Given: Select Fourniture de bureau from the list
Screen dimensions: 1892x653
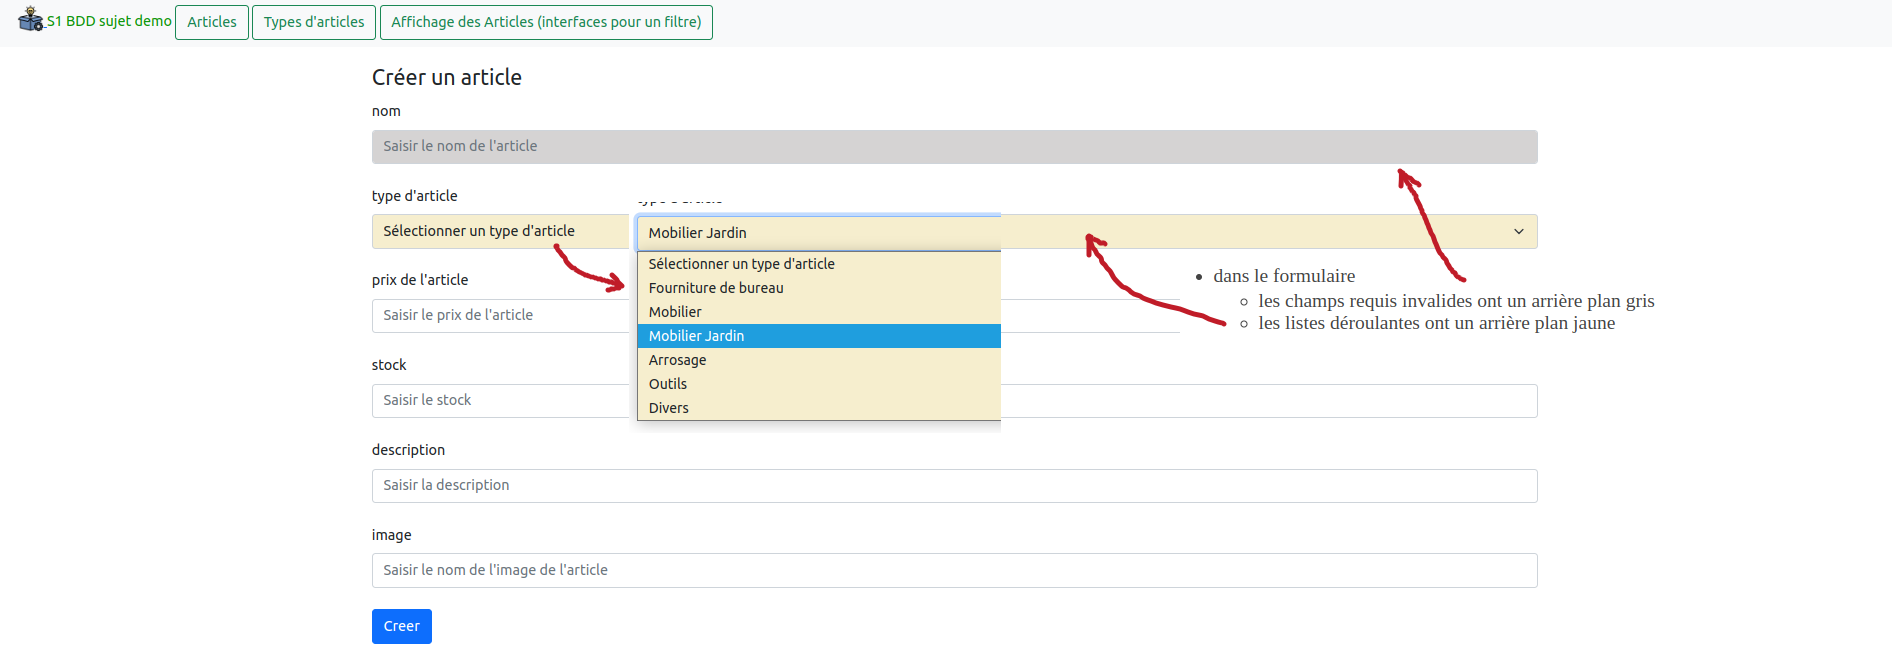Looking at the screenshot, I should (716, 288).
